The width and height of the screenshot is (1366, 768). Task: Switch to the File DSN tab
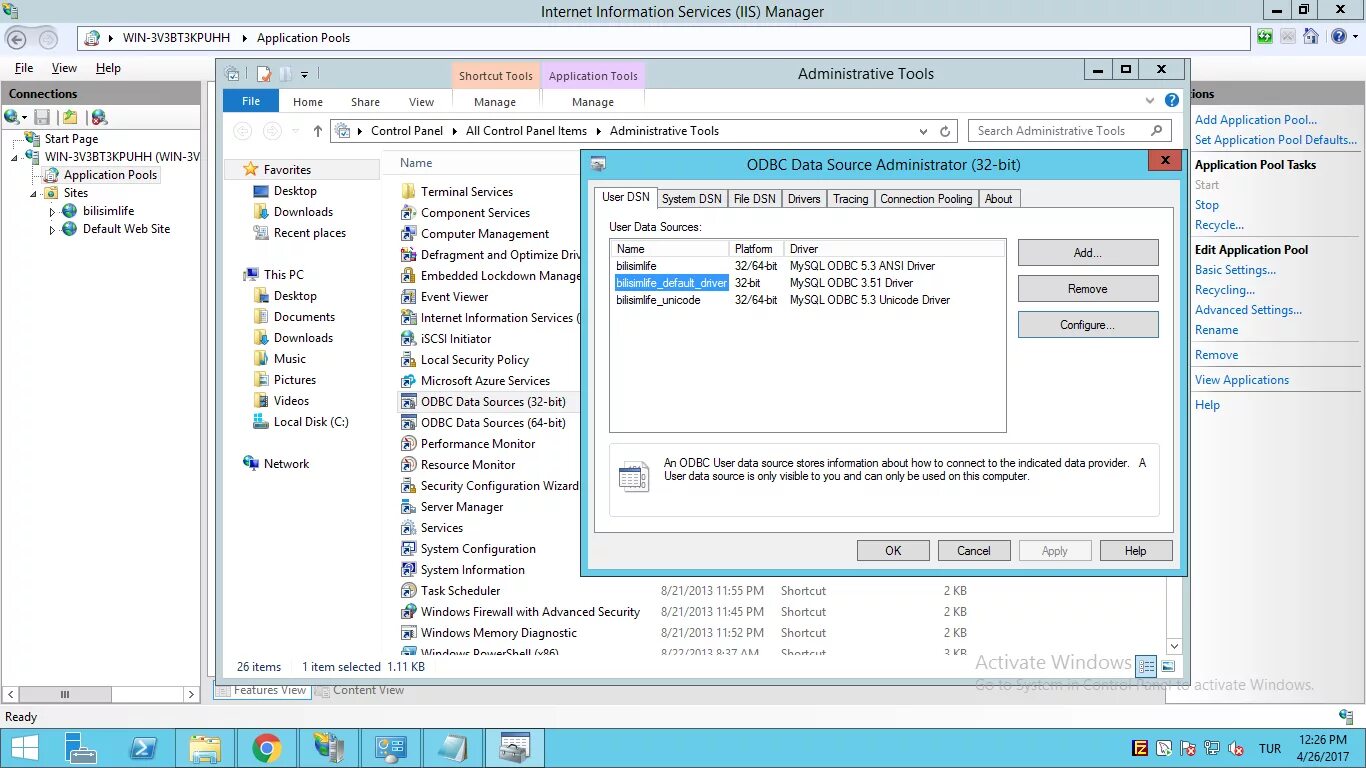point(754,199)
